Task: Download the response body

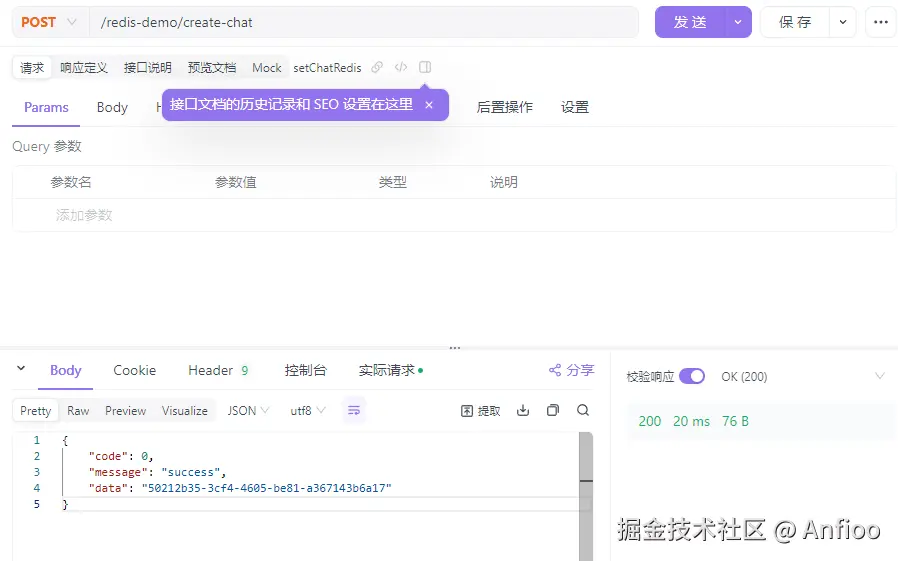Action: click(x=523, y=410)
